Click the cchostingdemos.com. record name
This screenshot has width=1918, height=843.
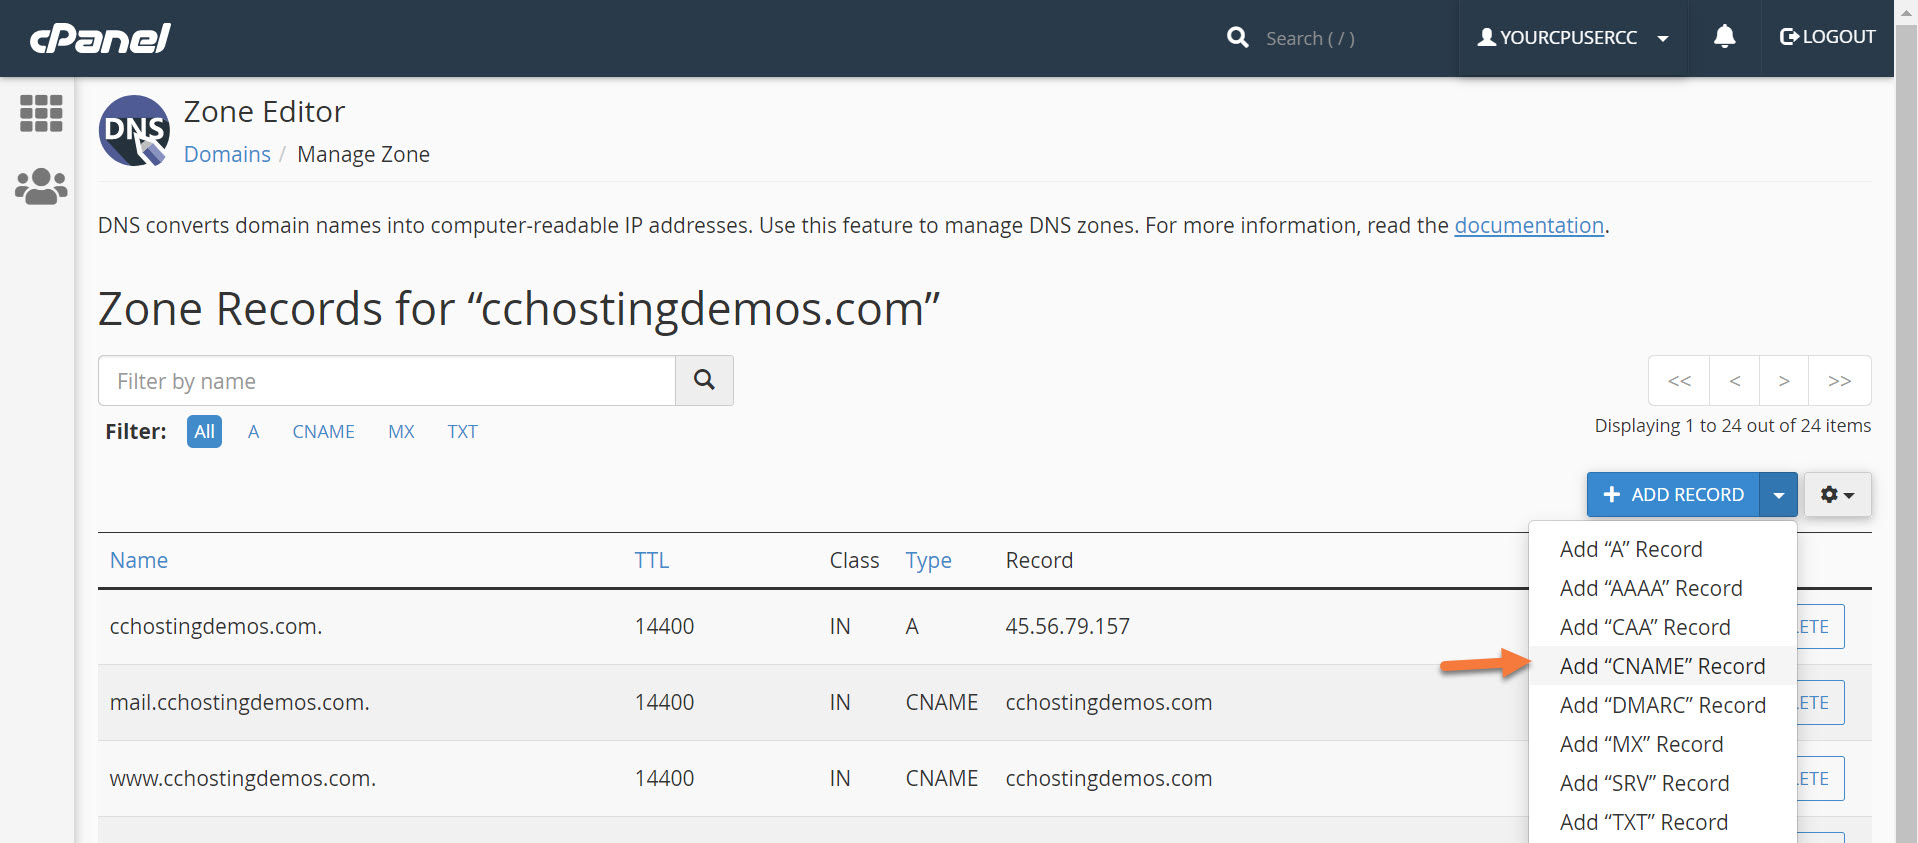coord(216,626)
